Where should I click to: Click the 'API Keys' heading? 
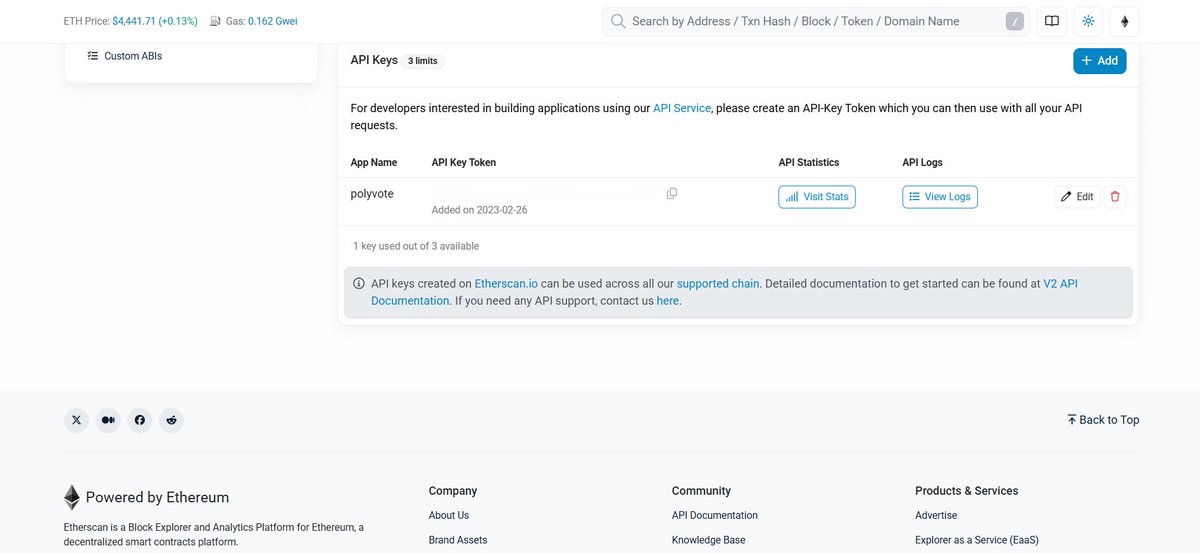tap(374, 60)
